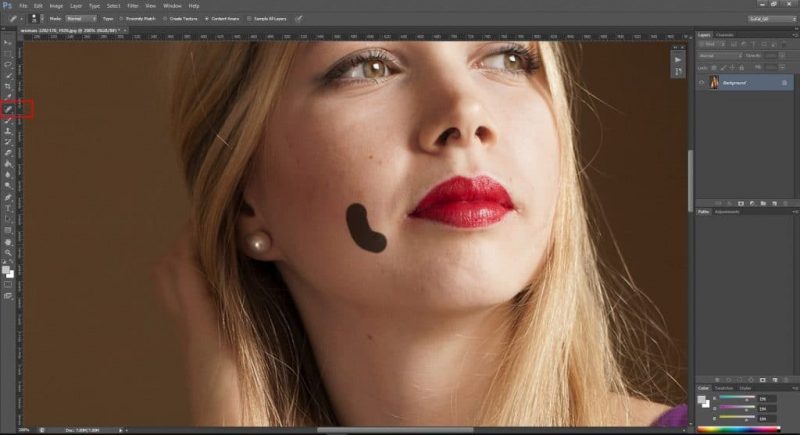Select the Lasso tool
Image resolution: width=800 pixels, height=435 pixels.
(8, 65)
